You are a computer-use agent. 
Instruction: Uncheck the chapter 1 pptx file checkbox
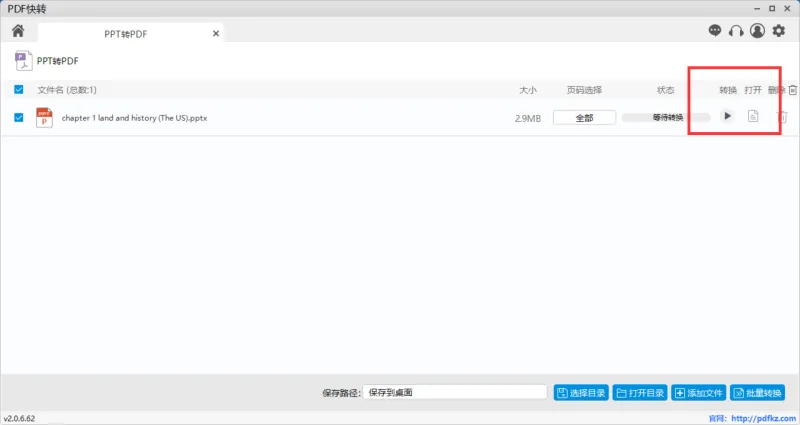(19, 118)
